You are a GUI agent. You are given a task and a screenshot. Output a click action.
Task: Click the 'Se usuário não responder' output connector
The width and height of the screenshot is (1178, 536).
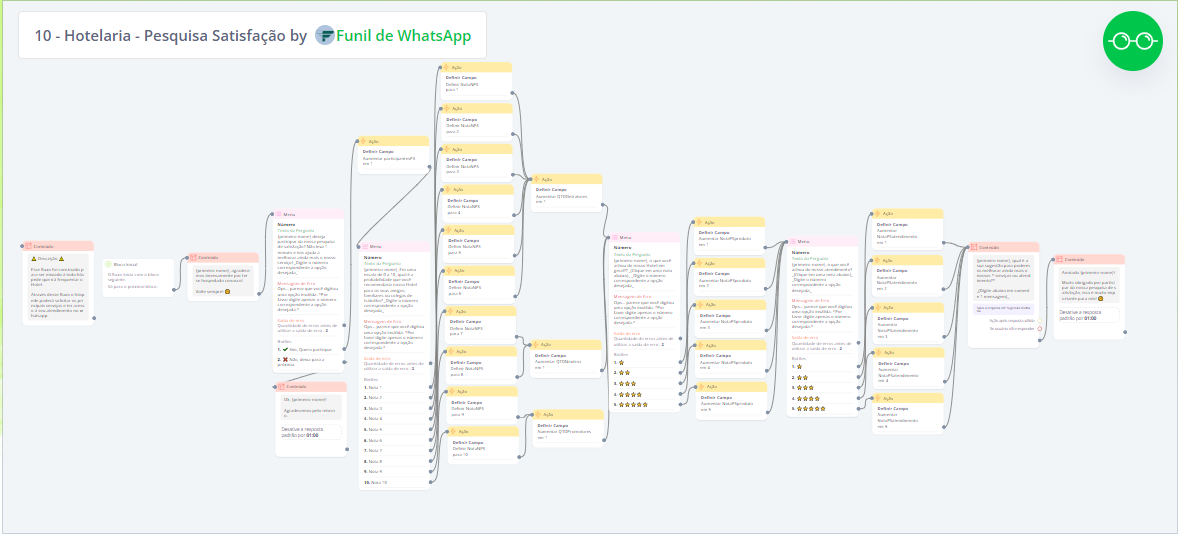tap(1039, 328)
